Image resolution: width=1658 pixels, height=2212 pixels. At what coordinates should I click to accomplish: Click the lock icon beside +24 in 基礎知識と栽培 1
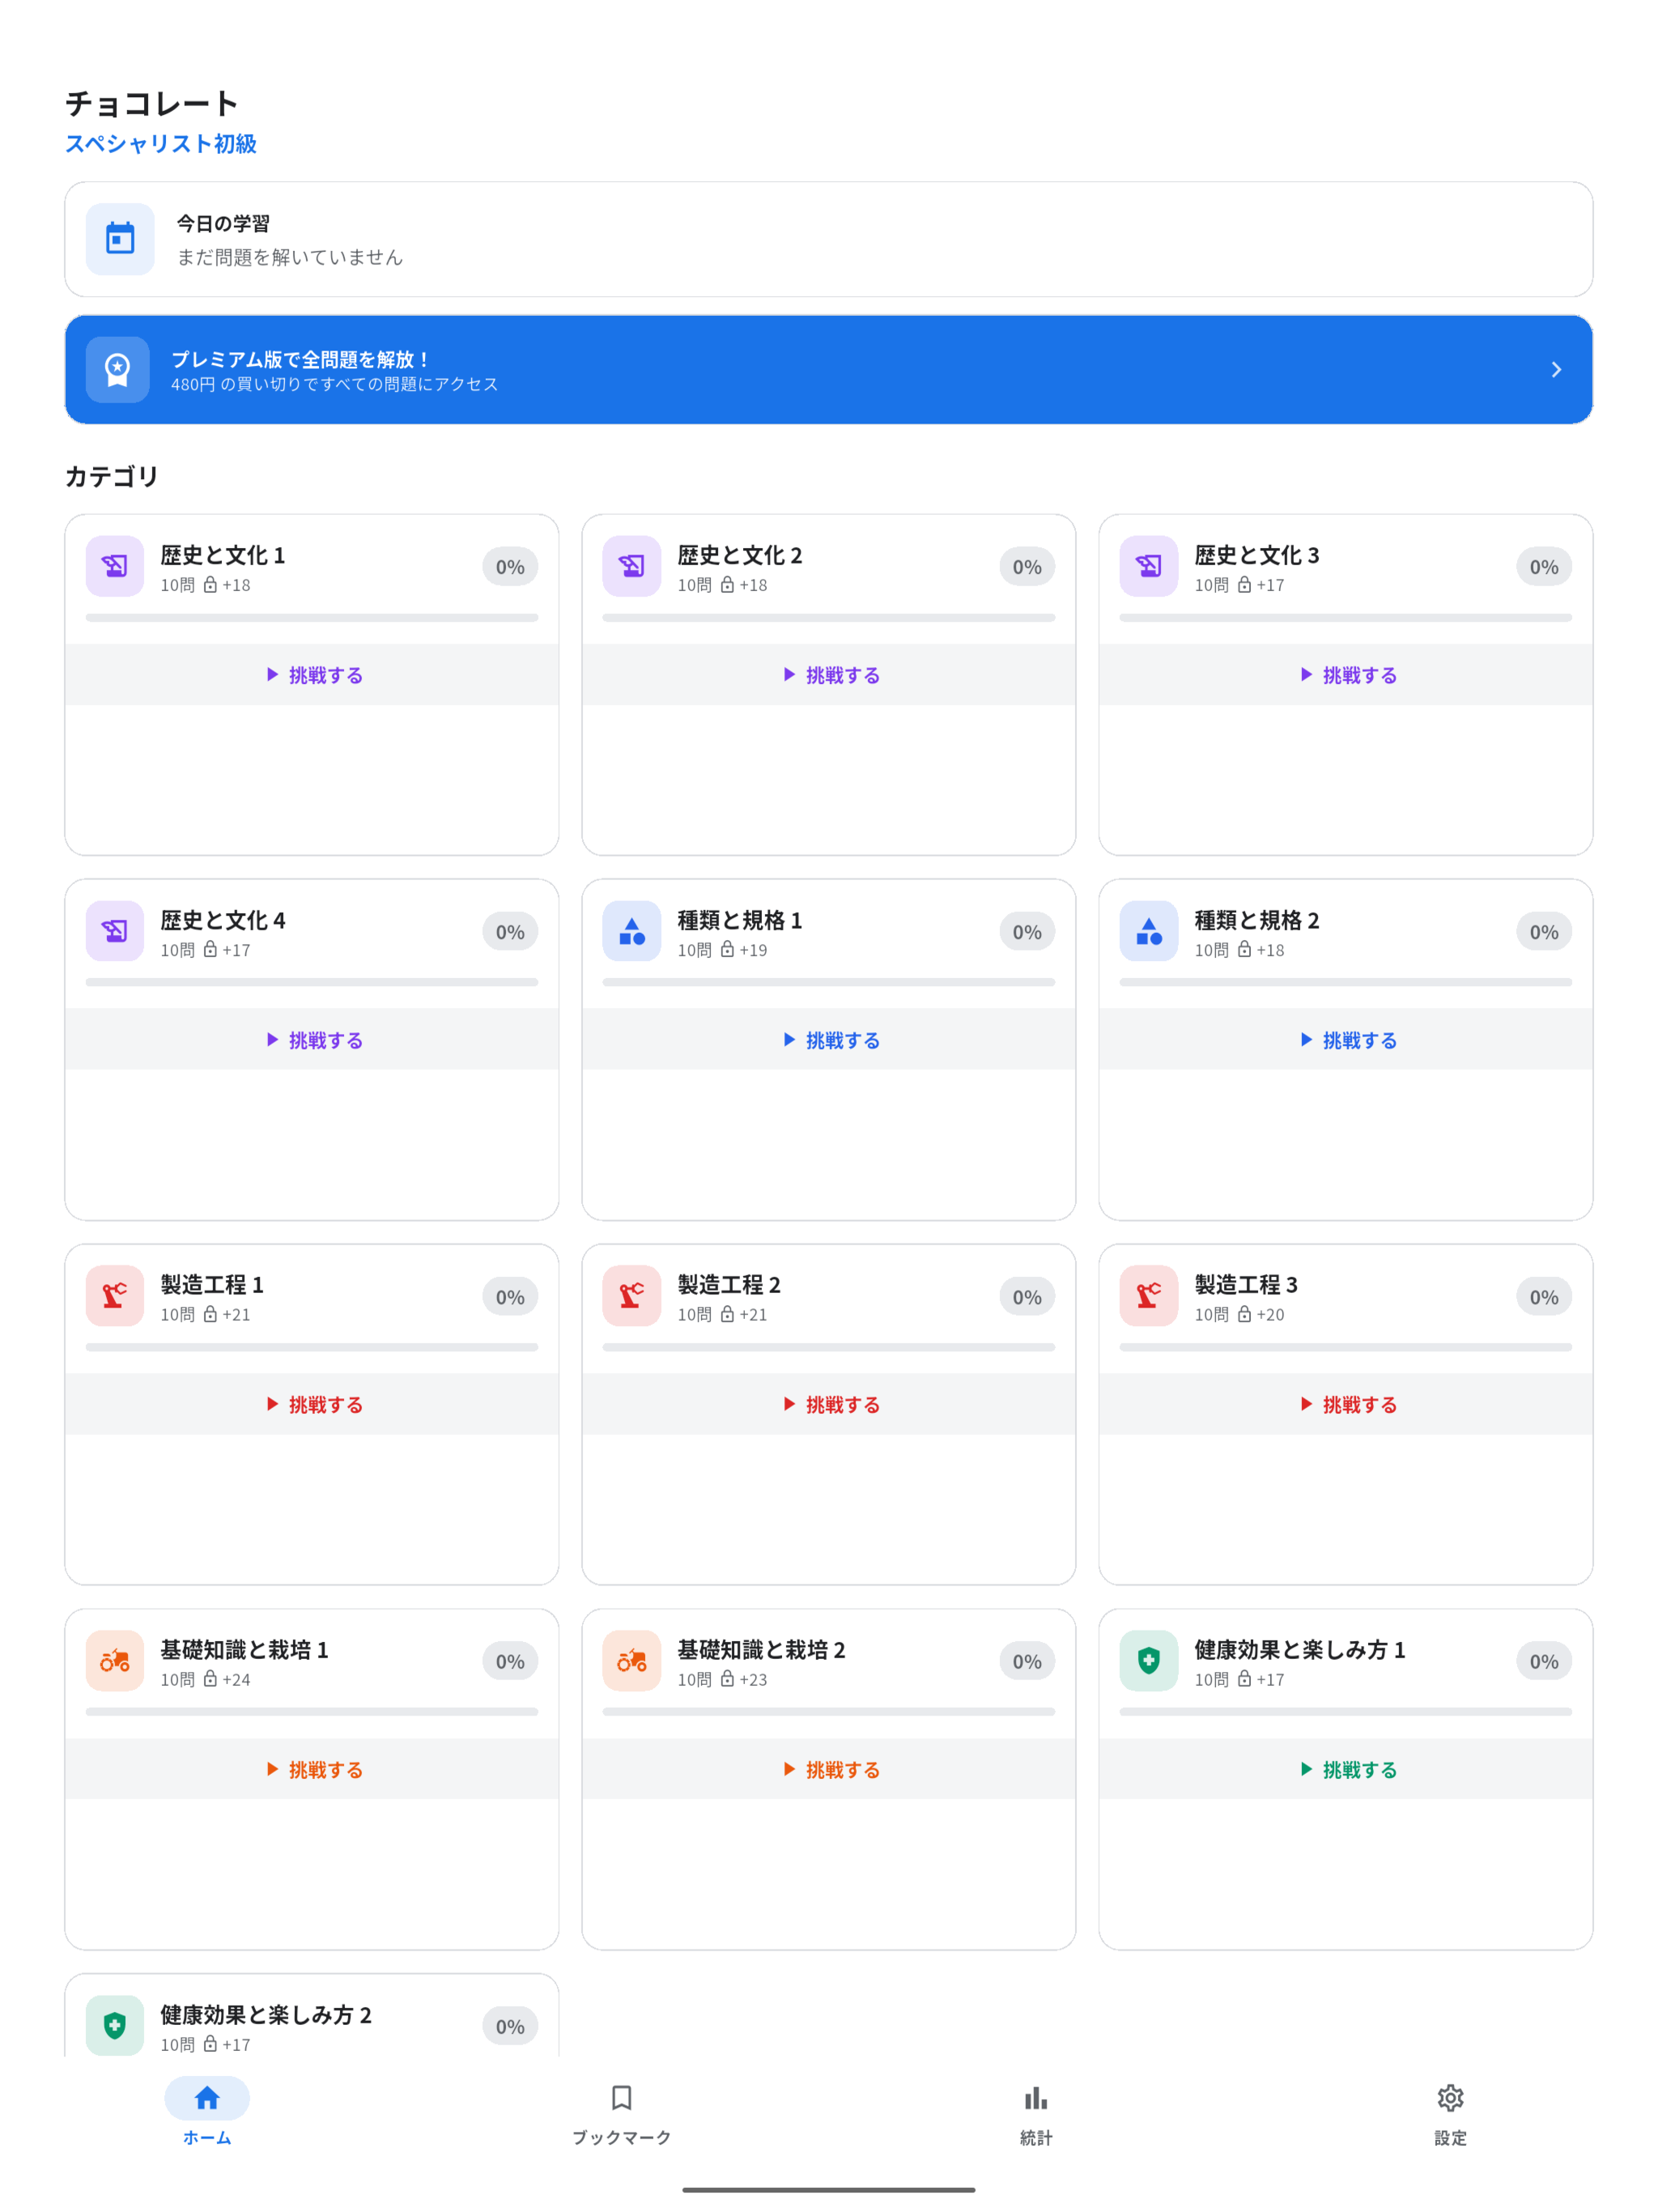(210, 1680)
